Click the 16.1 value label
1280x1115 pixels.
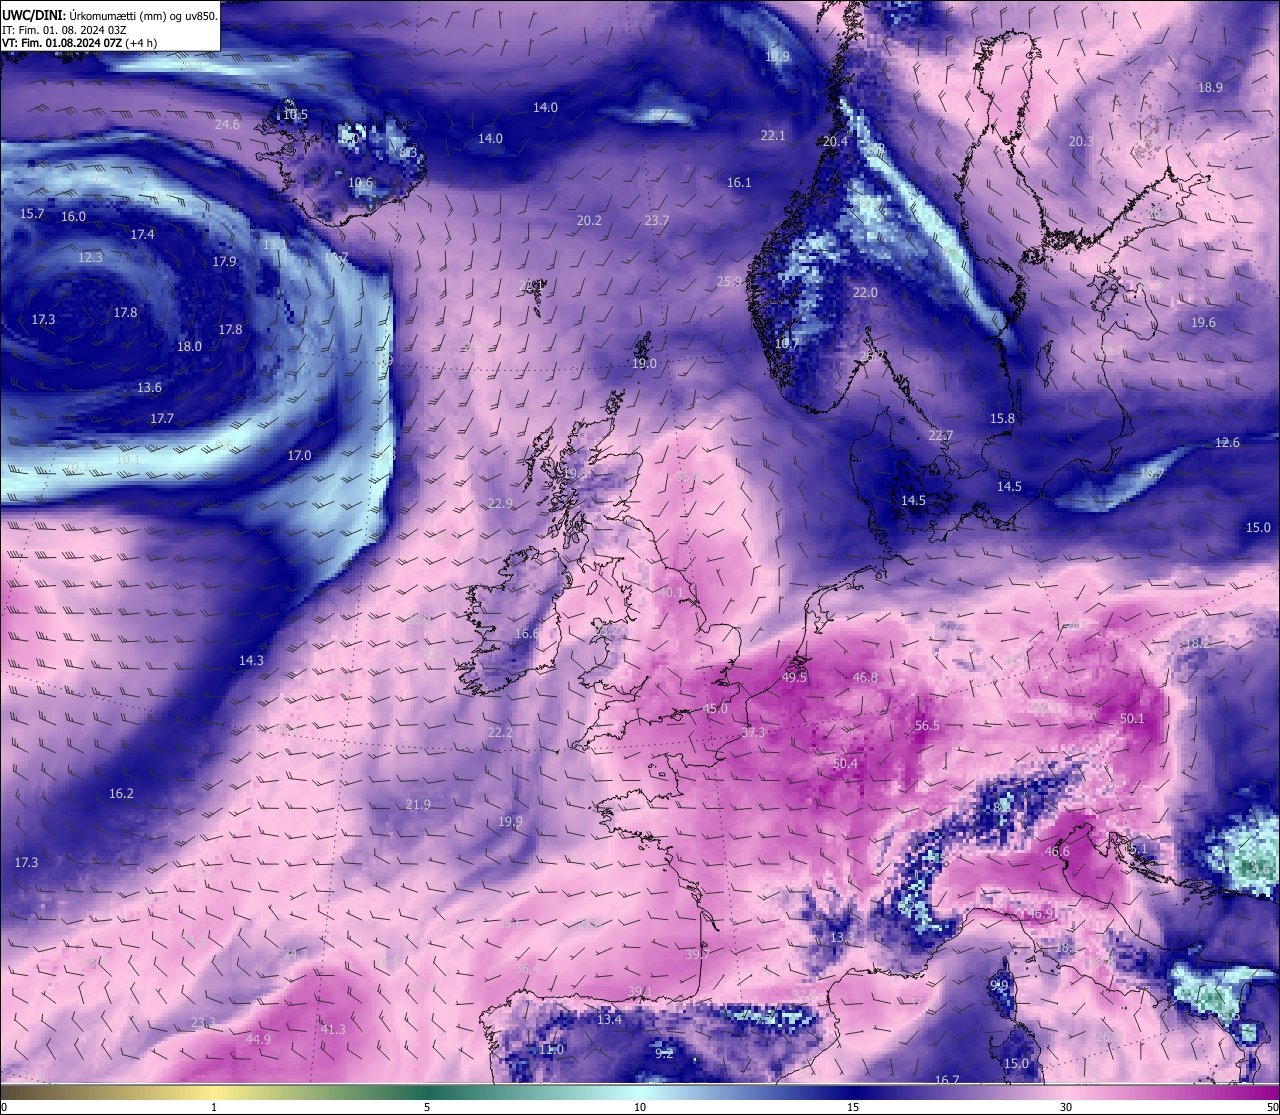(739, 183)
